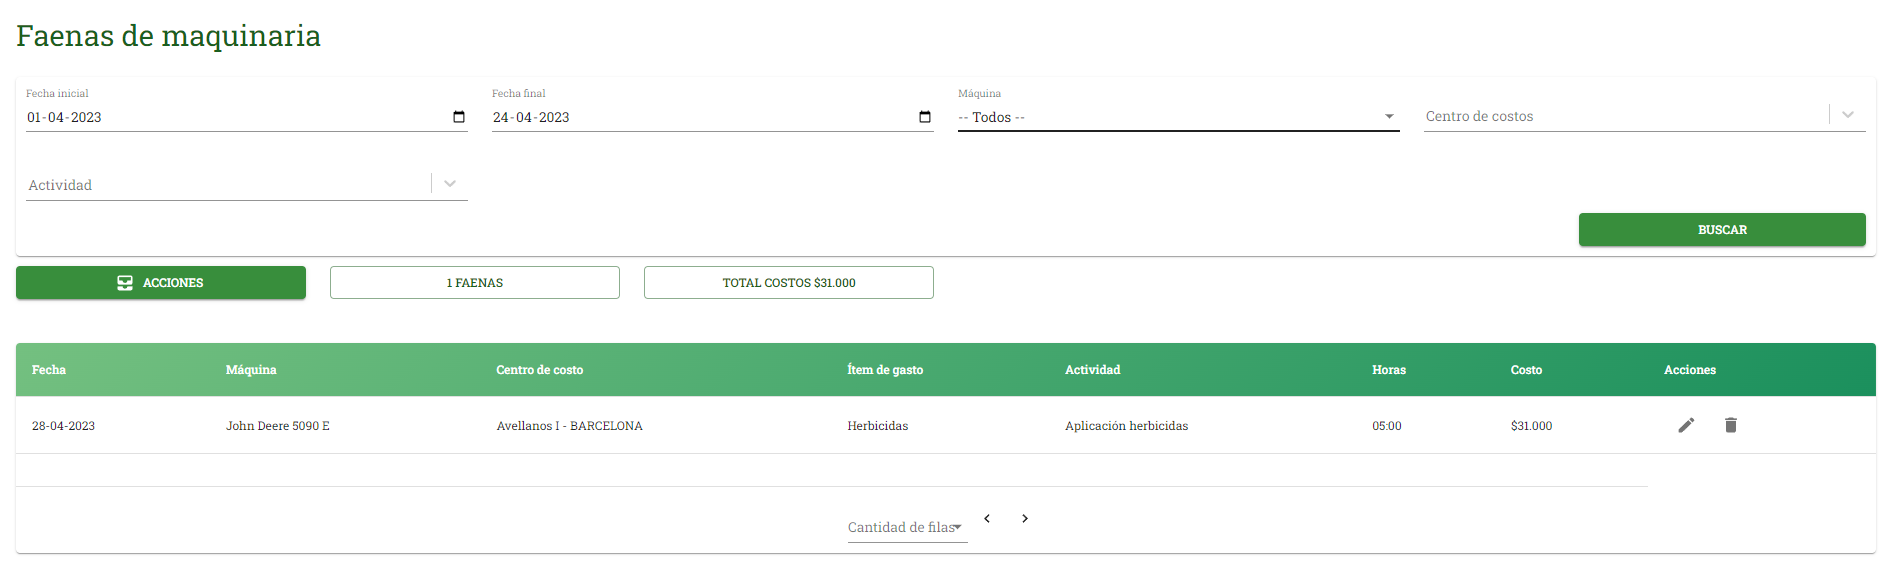Sort by the Costo column header
1896x566 pixels.
tap(1526, 370)
